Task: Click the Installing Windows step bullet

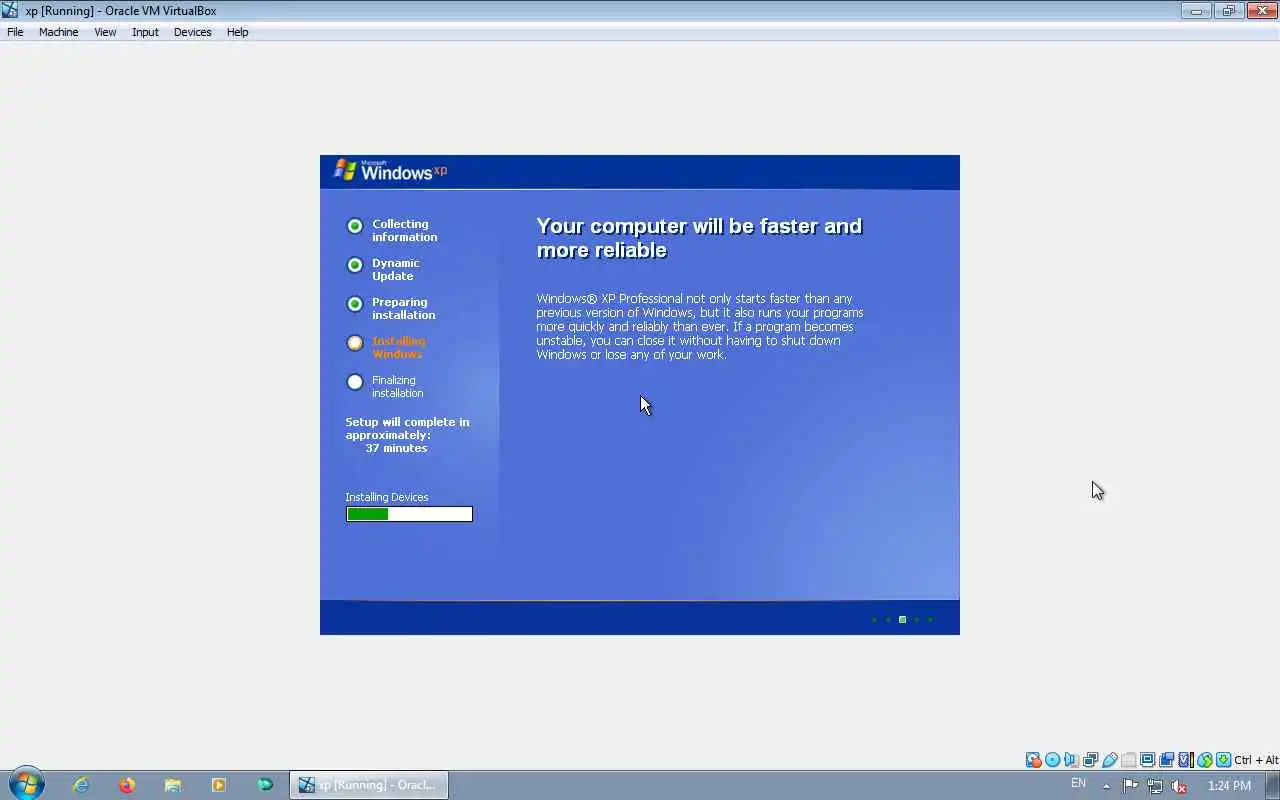Action: click(355, 343)
